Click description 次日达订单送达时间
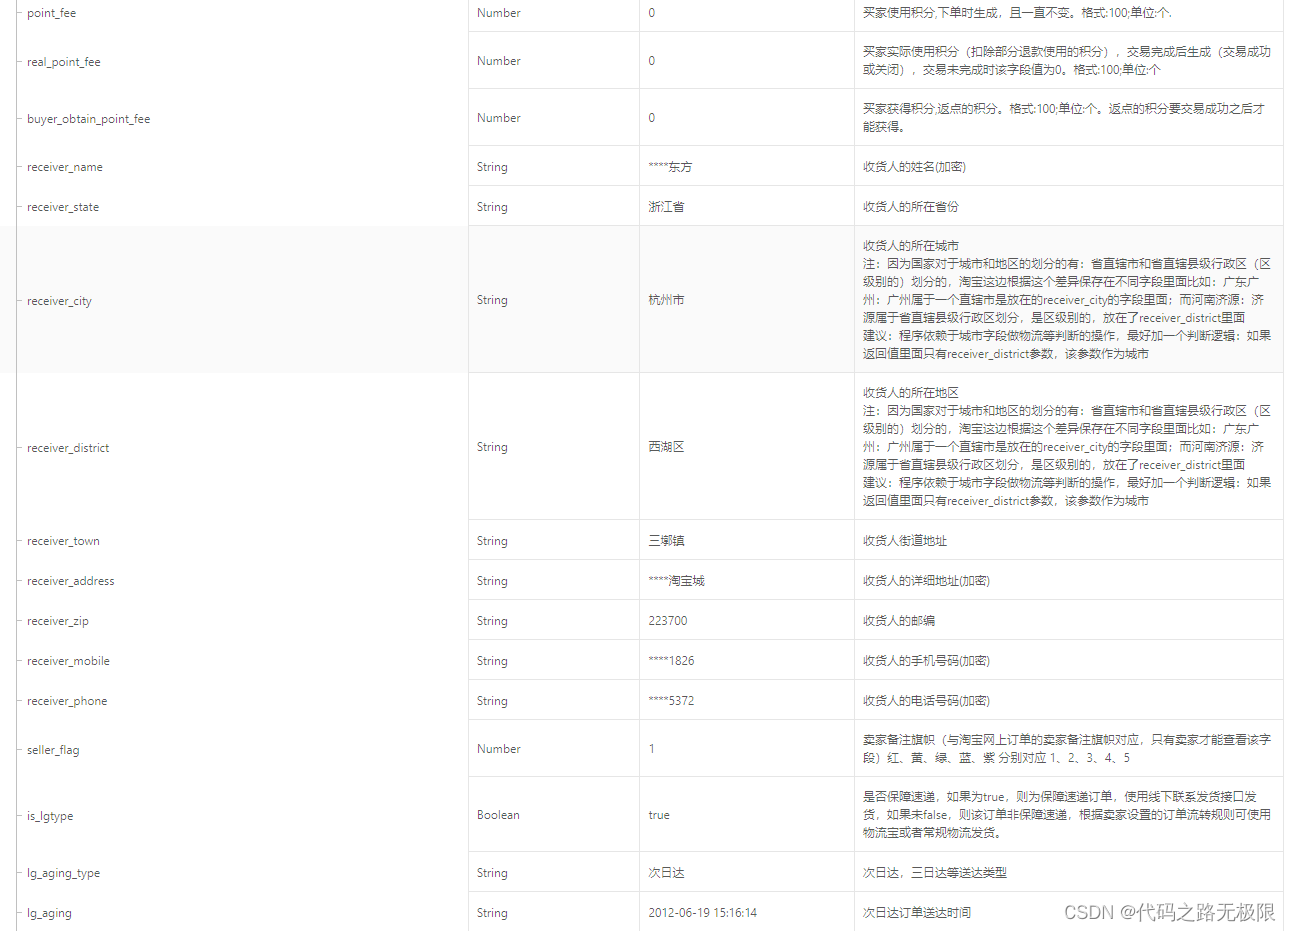 tap(916, 913)
